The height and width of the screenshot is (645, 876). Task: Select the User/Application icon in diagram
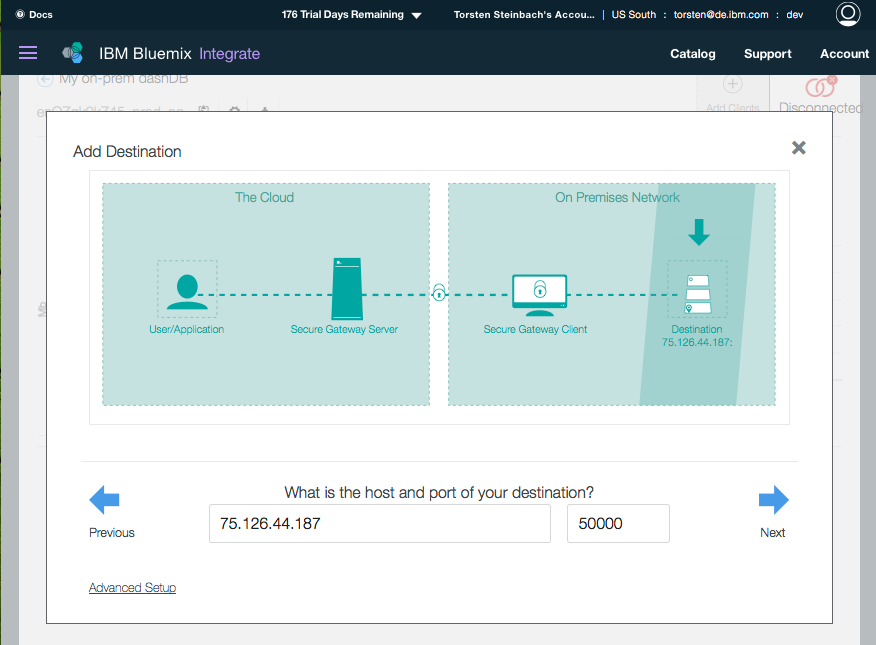[187, 292]
